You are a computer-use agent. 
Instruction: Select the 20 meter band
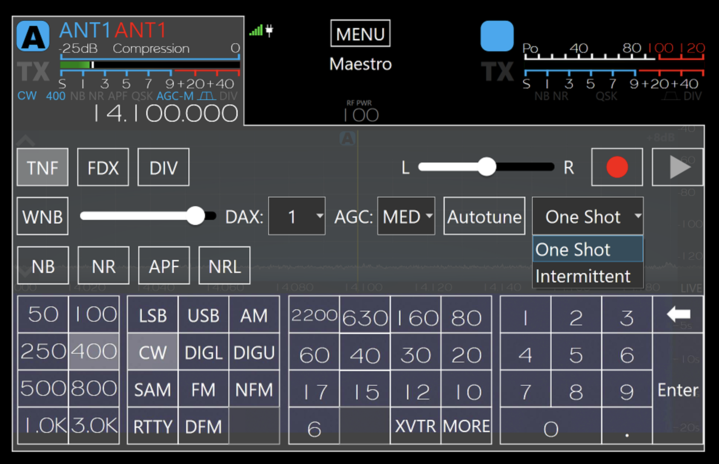466,352
